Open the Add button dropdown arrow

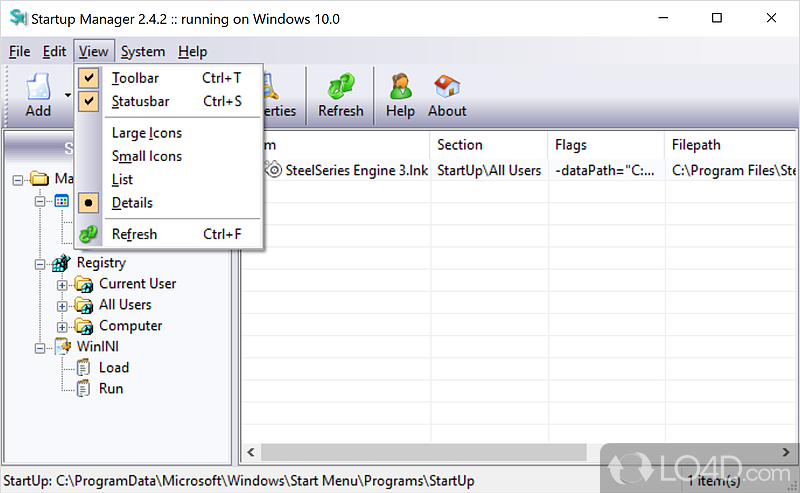click(68, 95)
